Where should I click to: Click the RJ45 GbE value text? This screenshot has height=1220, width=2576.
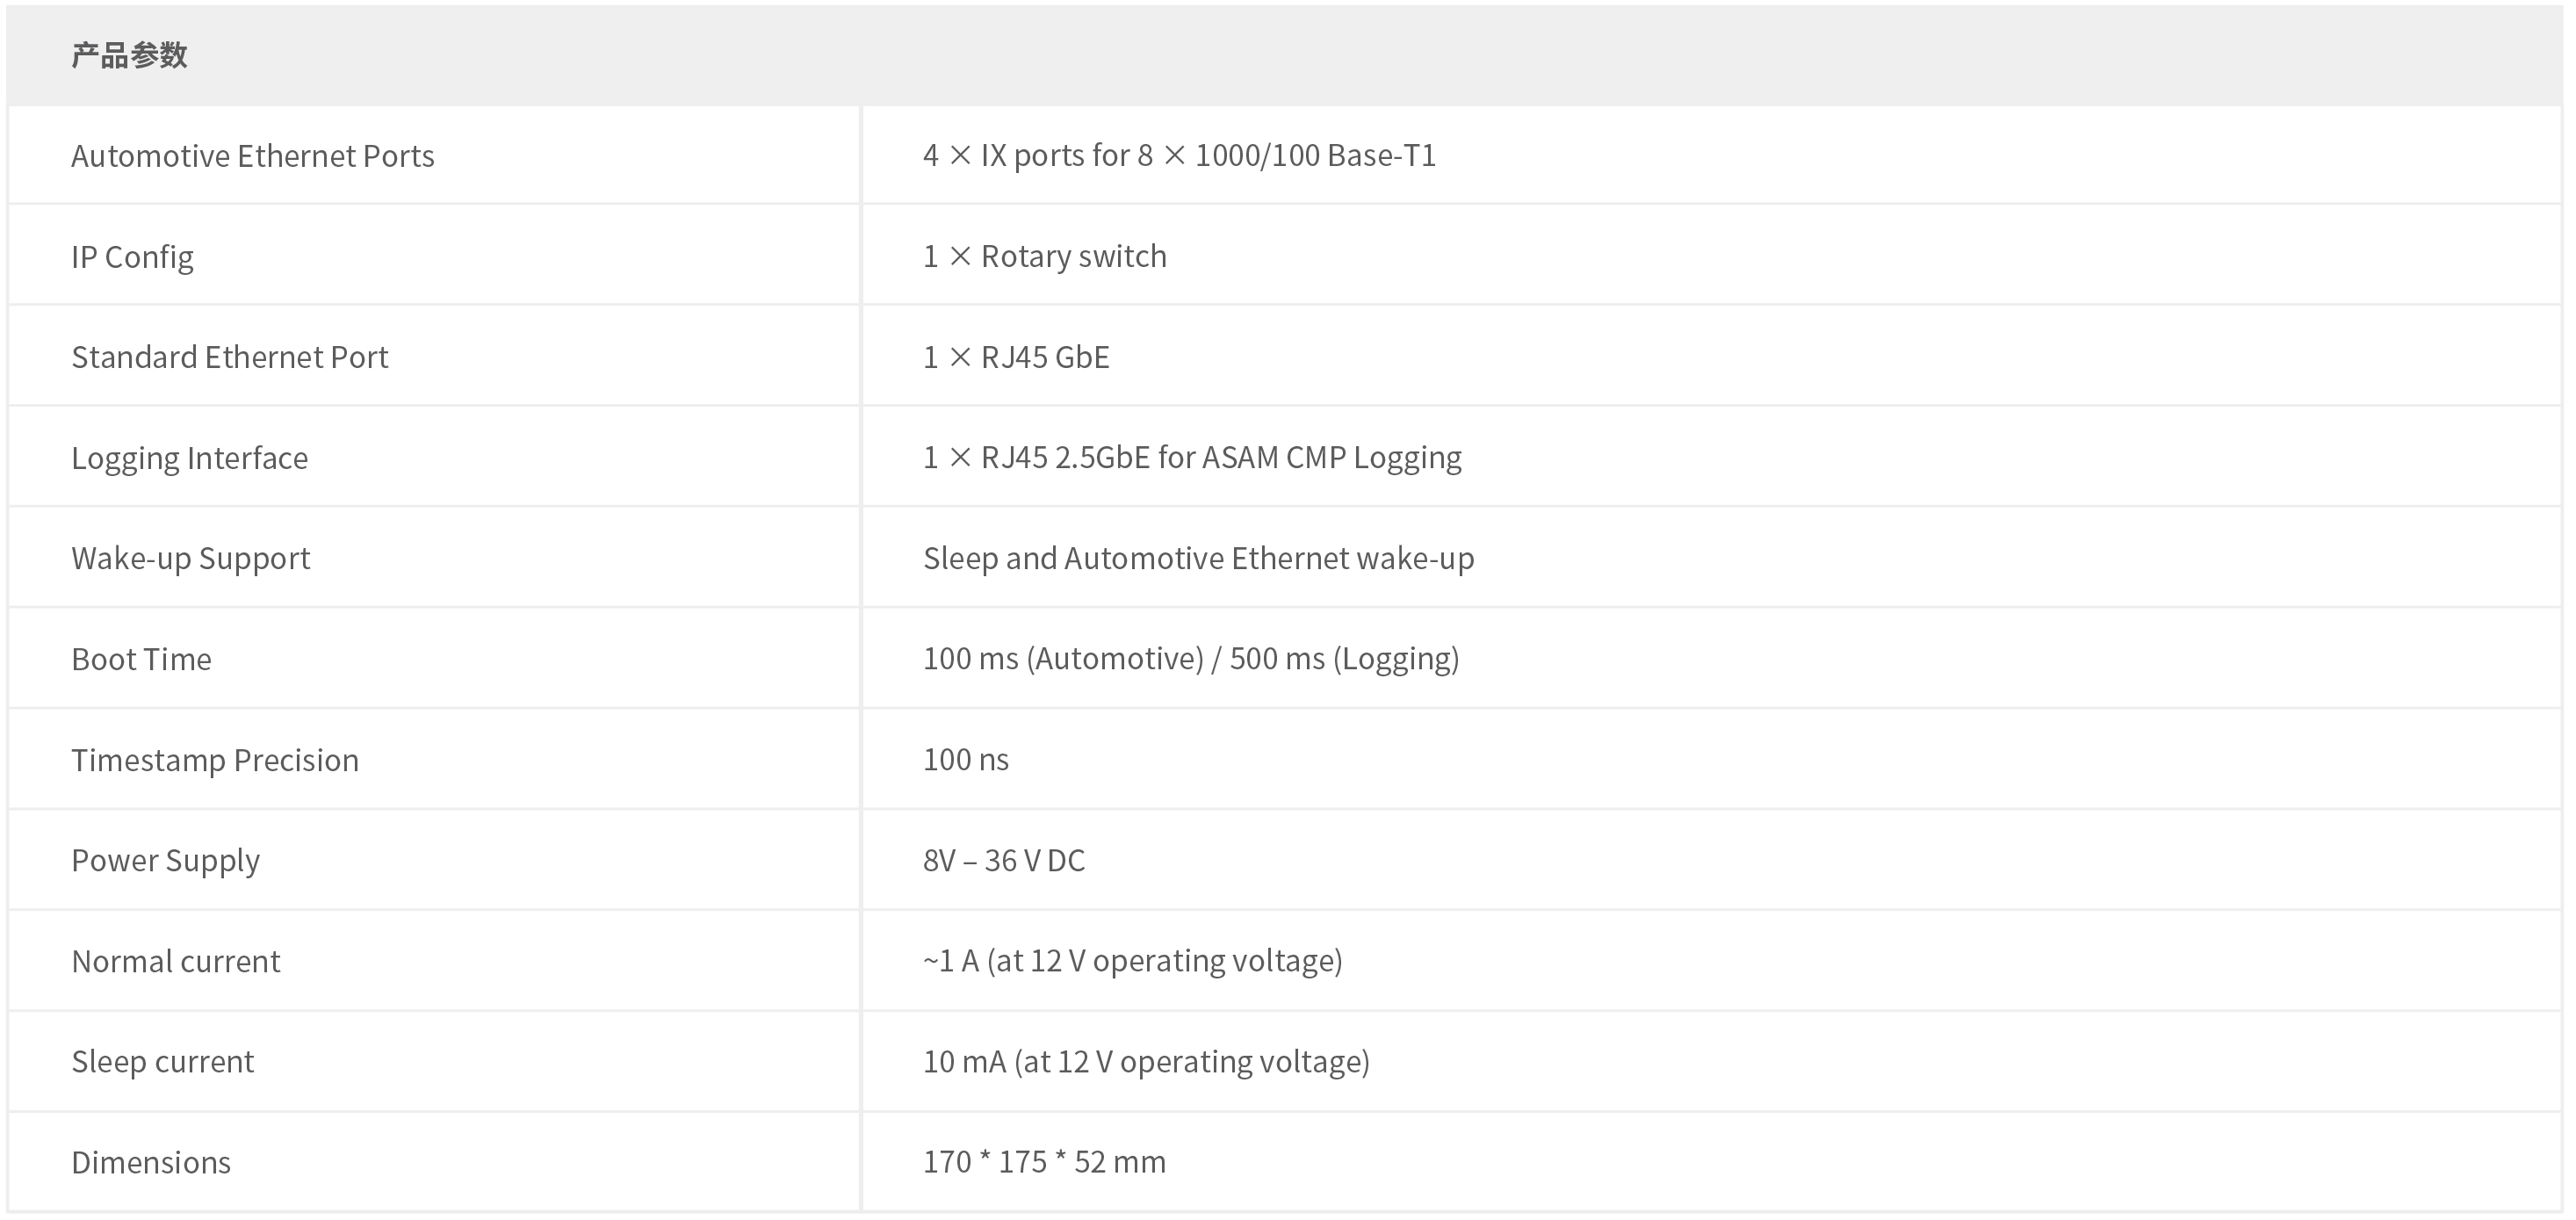click(1016, 357)
